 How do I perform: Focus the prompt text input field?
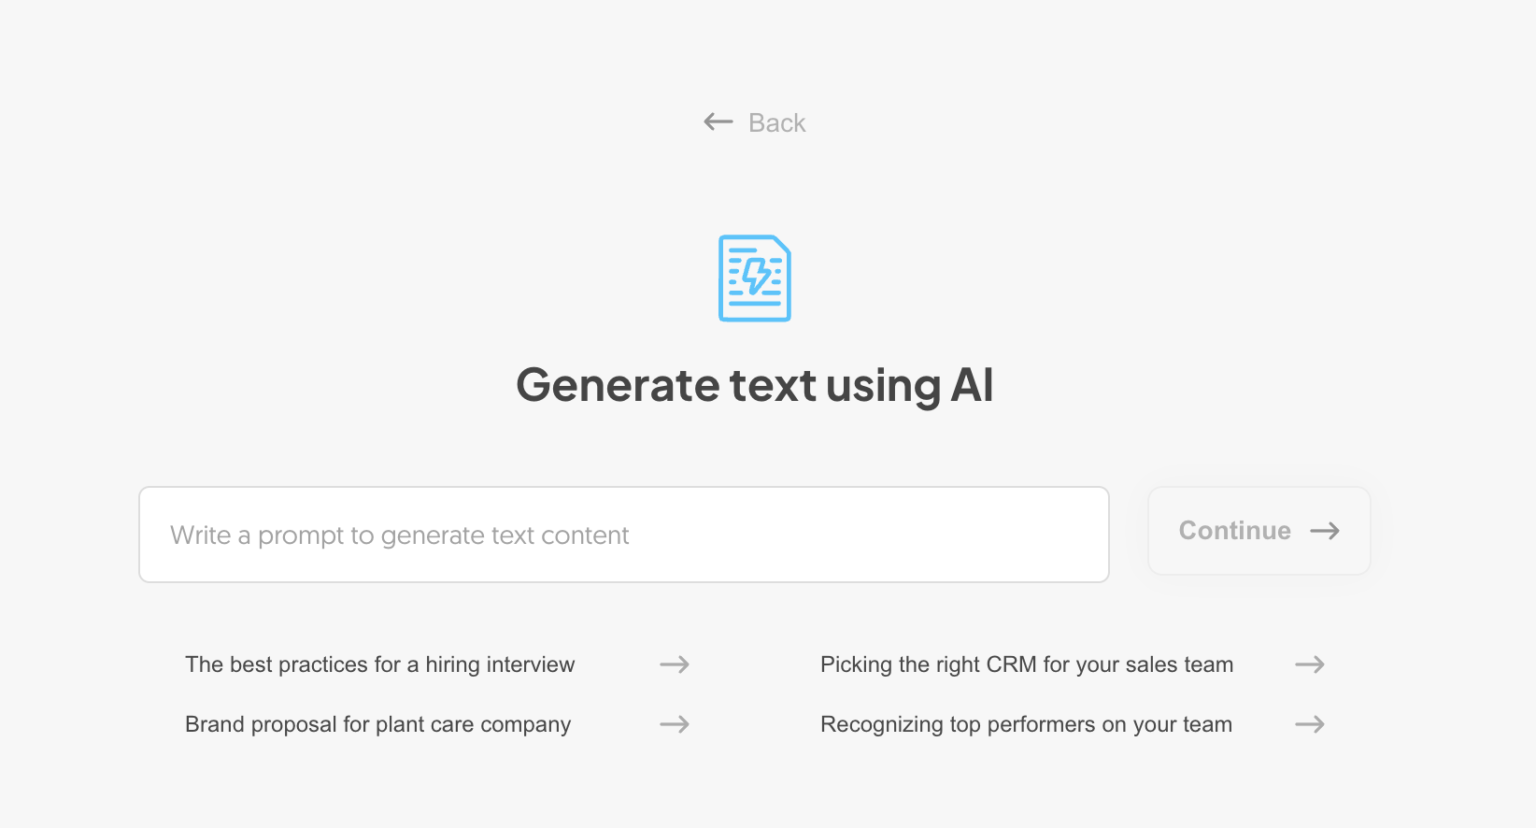(623, 535)
